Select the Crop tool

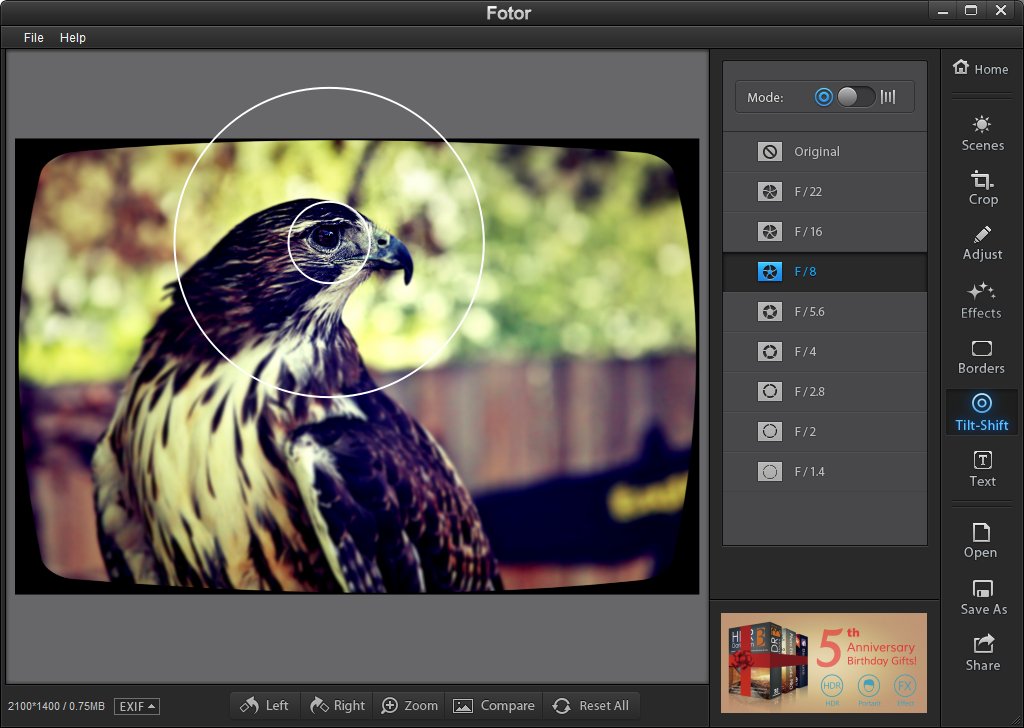[x=982, y=187]
